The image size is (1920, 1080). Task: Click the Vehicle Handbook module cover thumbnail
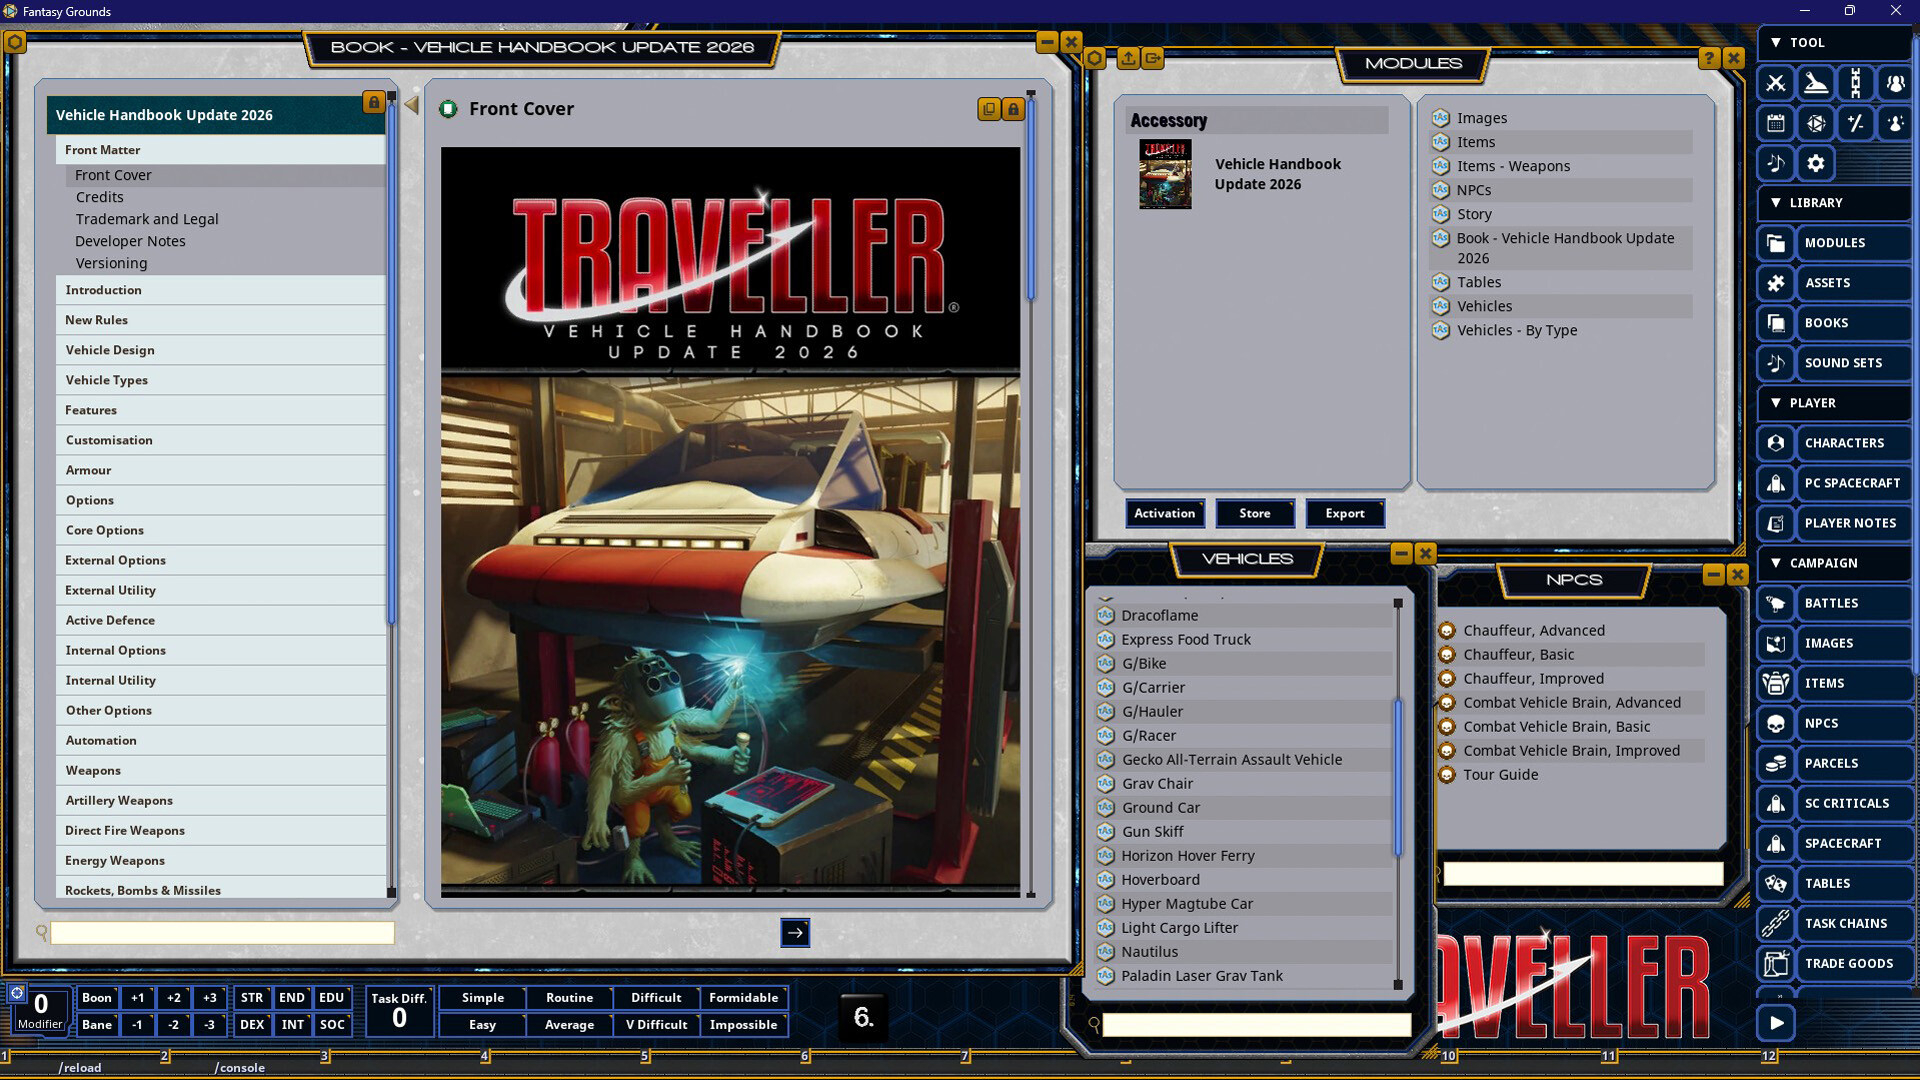1165,174
